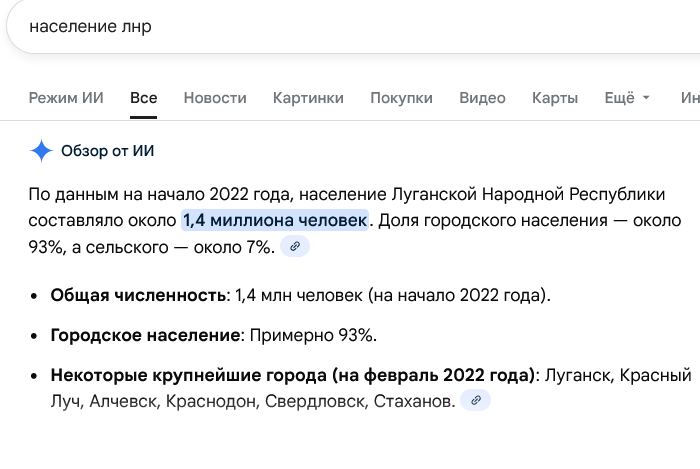Click the "Обзор от ИИ" heading
The width and height of the screenshot is (700, 469).
tap(108, 151)
